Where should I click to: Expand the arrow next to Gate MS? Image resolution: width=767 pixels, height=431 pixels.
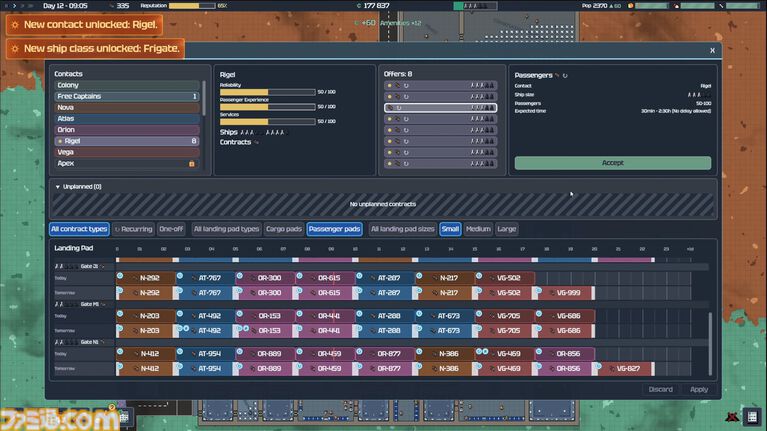tap(103, 304)
